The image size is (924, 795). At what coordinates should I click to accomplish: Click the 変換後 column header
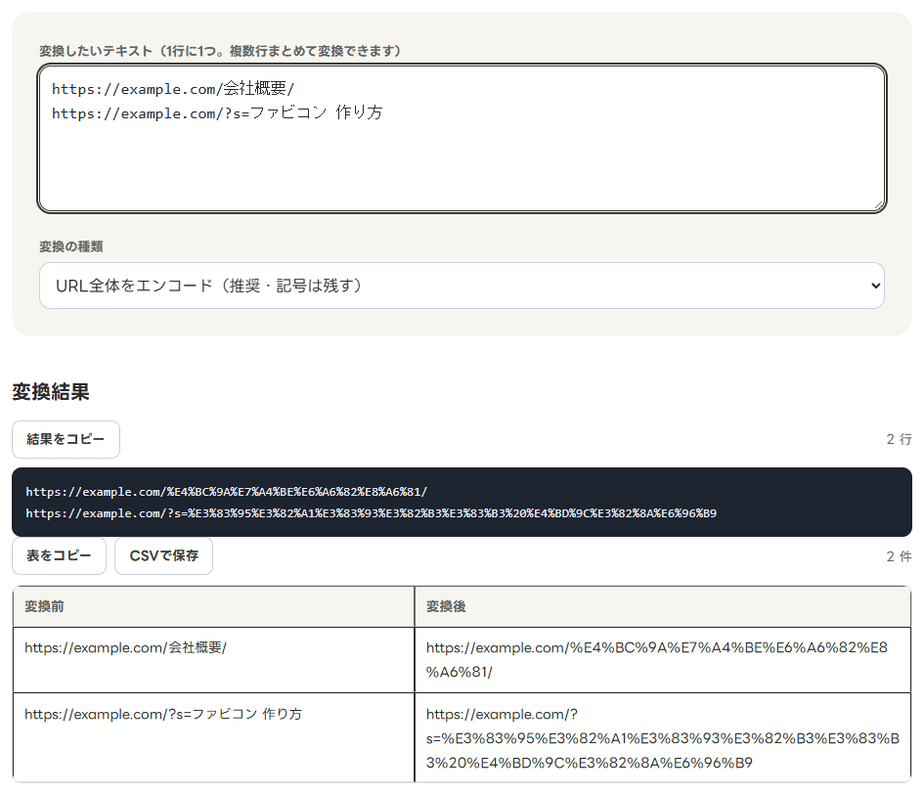(662, 606)
